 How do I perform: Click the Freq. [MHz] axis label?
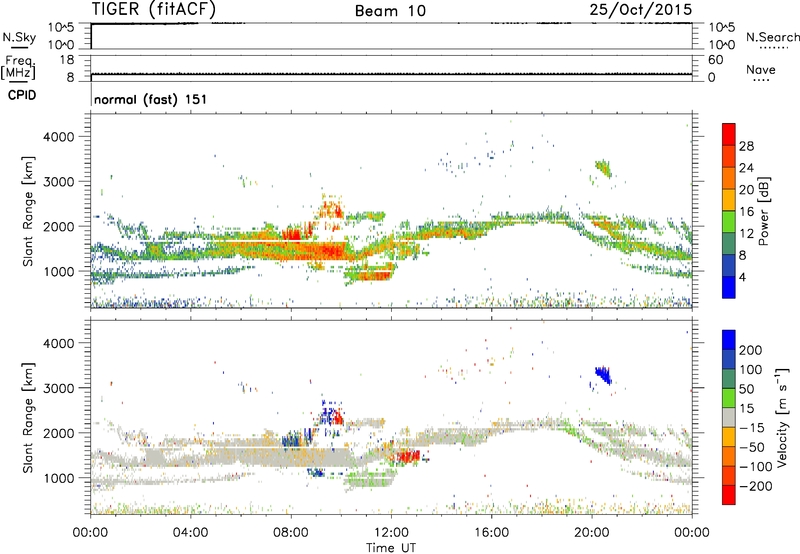[x=18, y=68]
